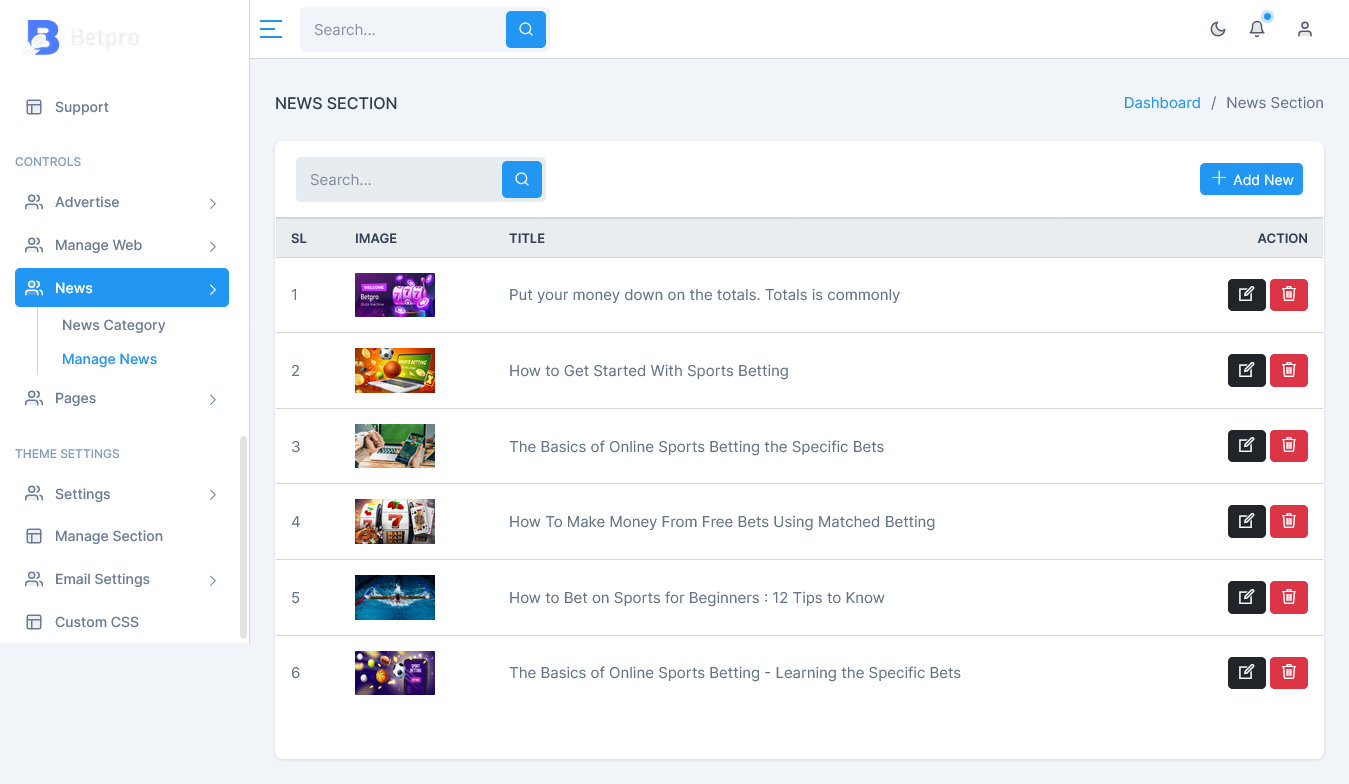This screenshot has height=784, width=1349.
Task: Edit the Matched Betting news row
Action: (1247, 522)
